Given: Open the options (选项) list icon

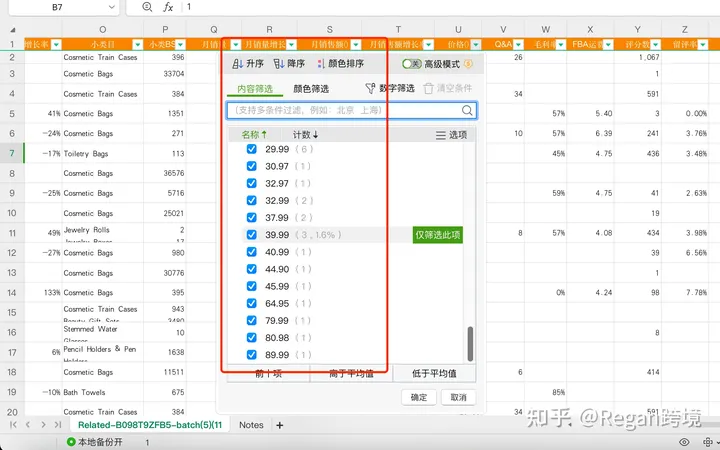Looking at the screenshot, I should coord(440,135).
